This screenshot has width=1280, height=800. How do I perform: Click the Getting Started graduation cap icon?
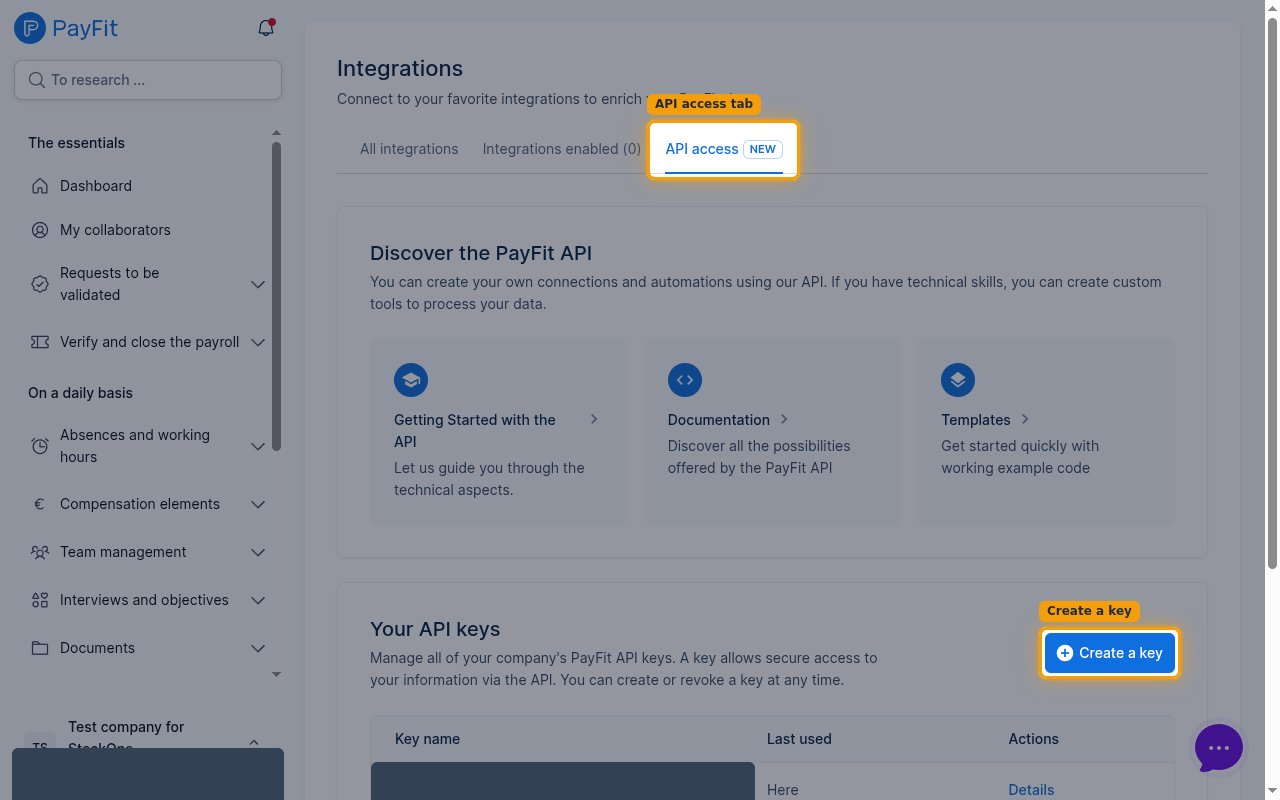tap(411, 380)
